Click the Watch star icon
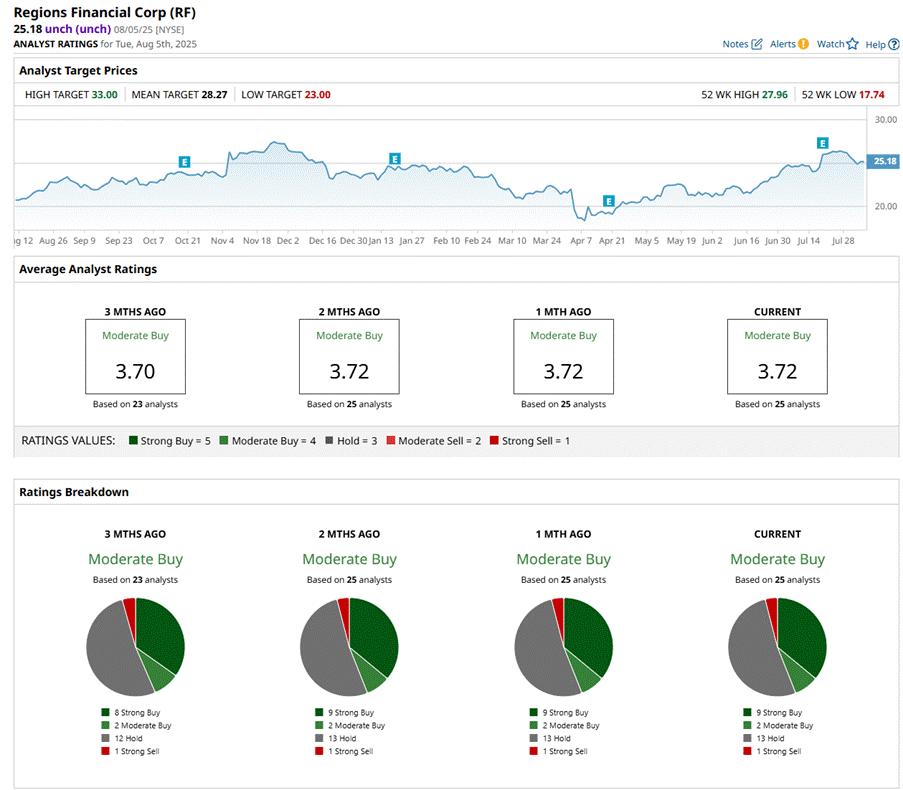Viewport: 903px width, 790px height. (x=852, y=44)
